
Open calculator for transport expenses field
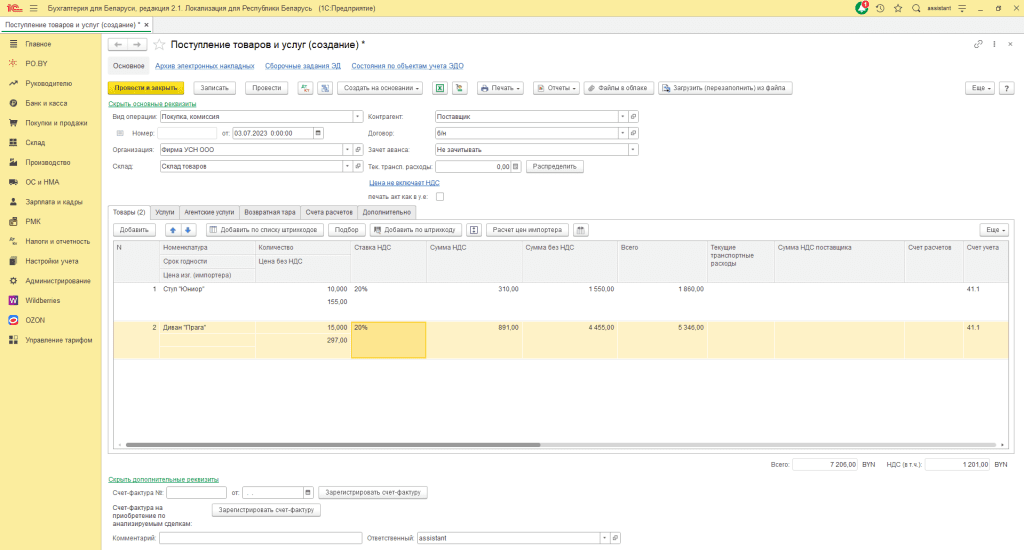point(515,167)
